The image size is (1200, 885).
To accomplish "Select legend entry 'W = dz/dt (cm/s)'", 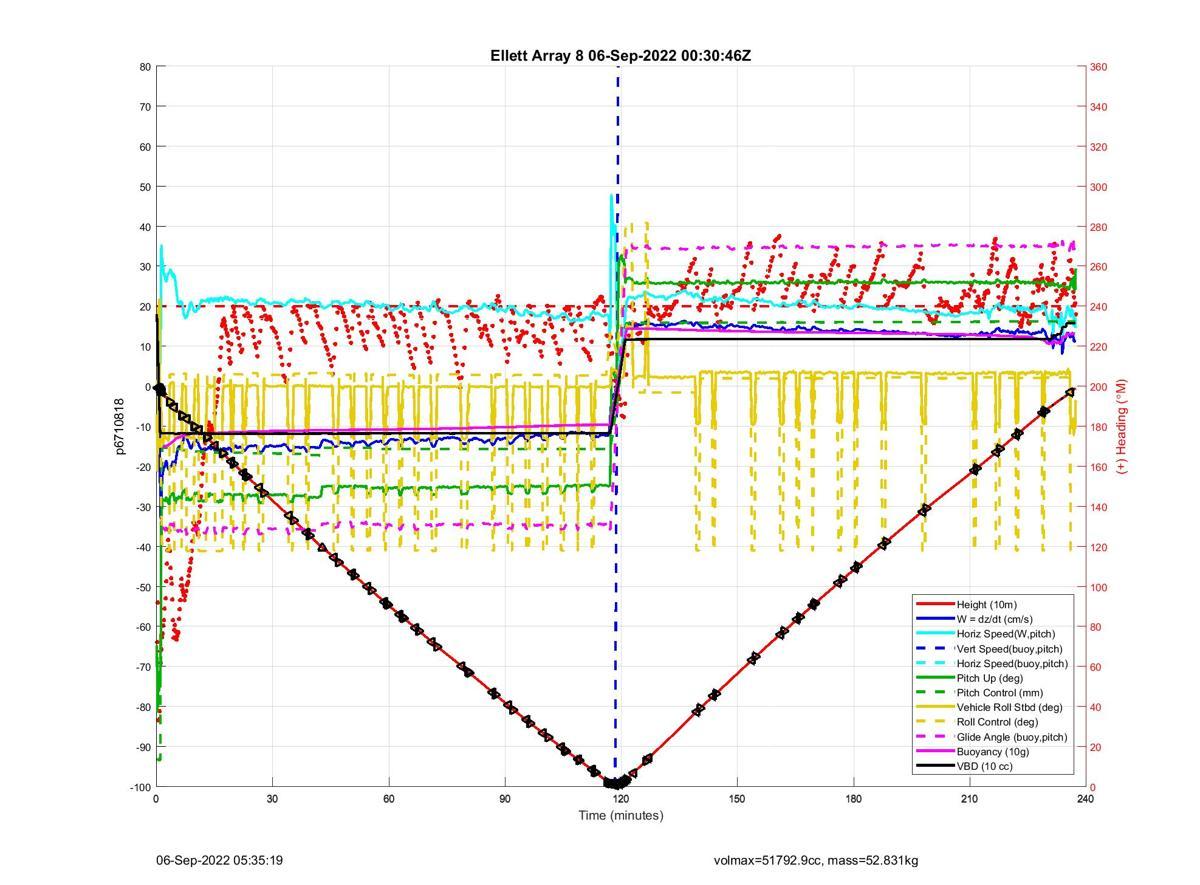I will (997, 619).
